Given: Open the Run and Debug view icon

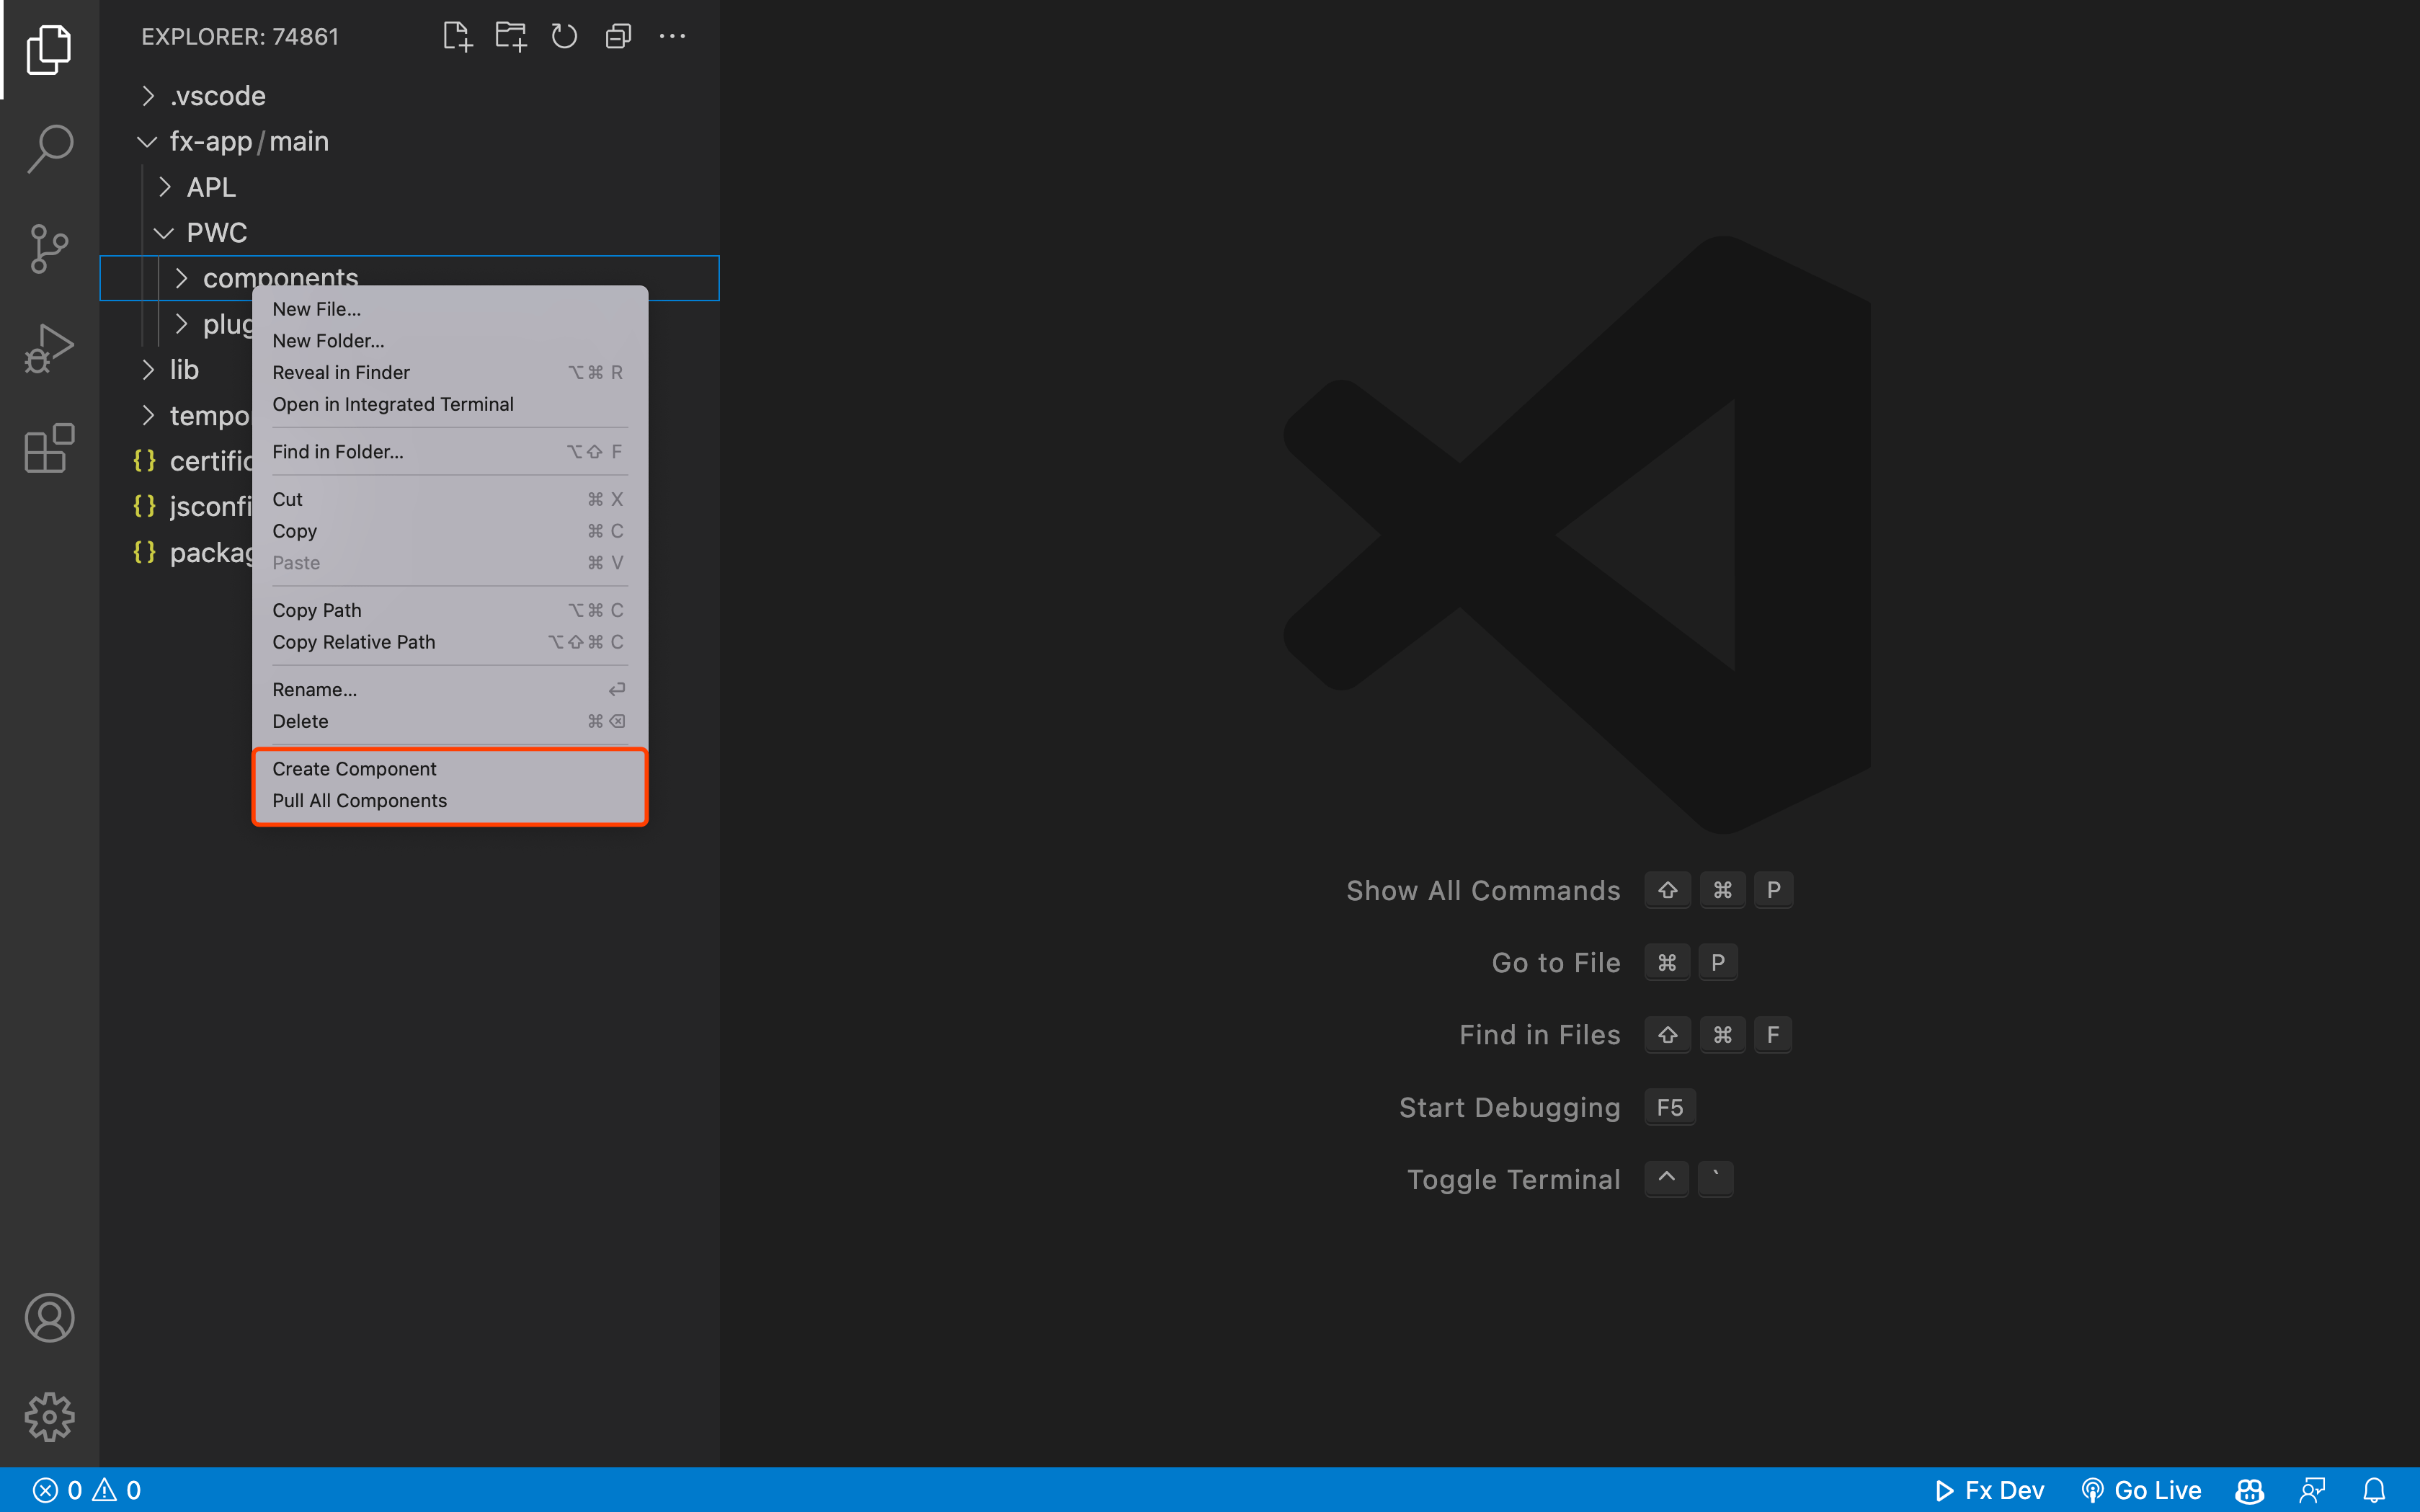Looking at the screenshot, I should [49, 348].
